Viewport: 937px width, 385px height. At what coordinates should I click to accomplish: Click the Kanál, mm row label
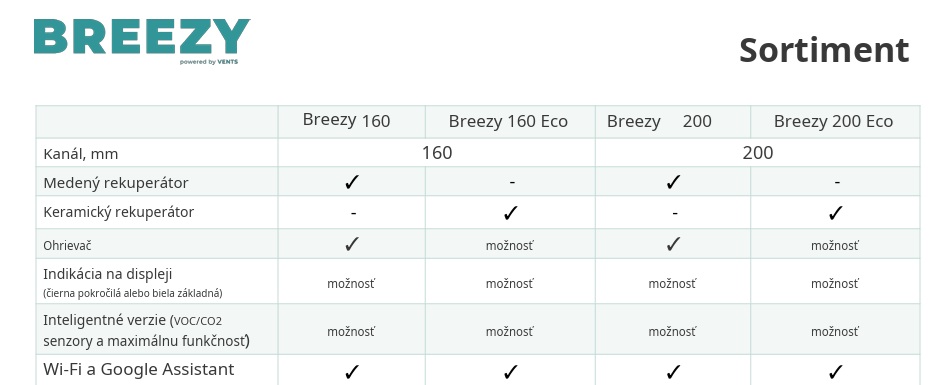point(81,154)
